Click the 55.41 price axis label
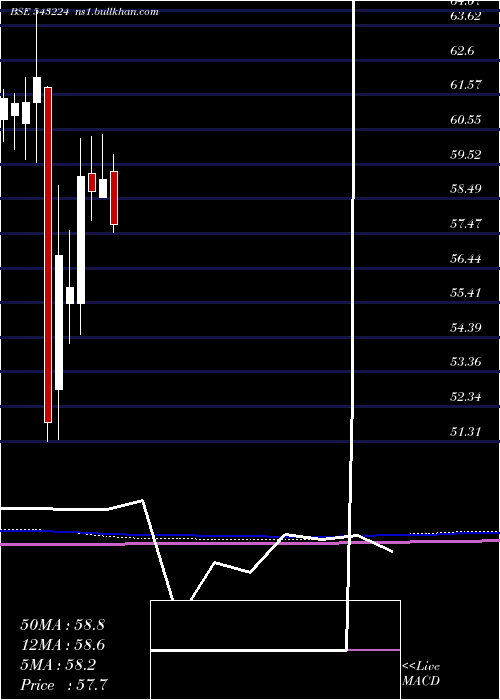The image size is (500, 700). [x=466, y=293]
